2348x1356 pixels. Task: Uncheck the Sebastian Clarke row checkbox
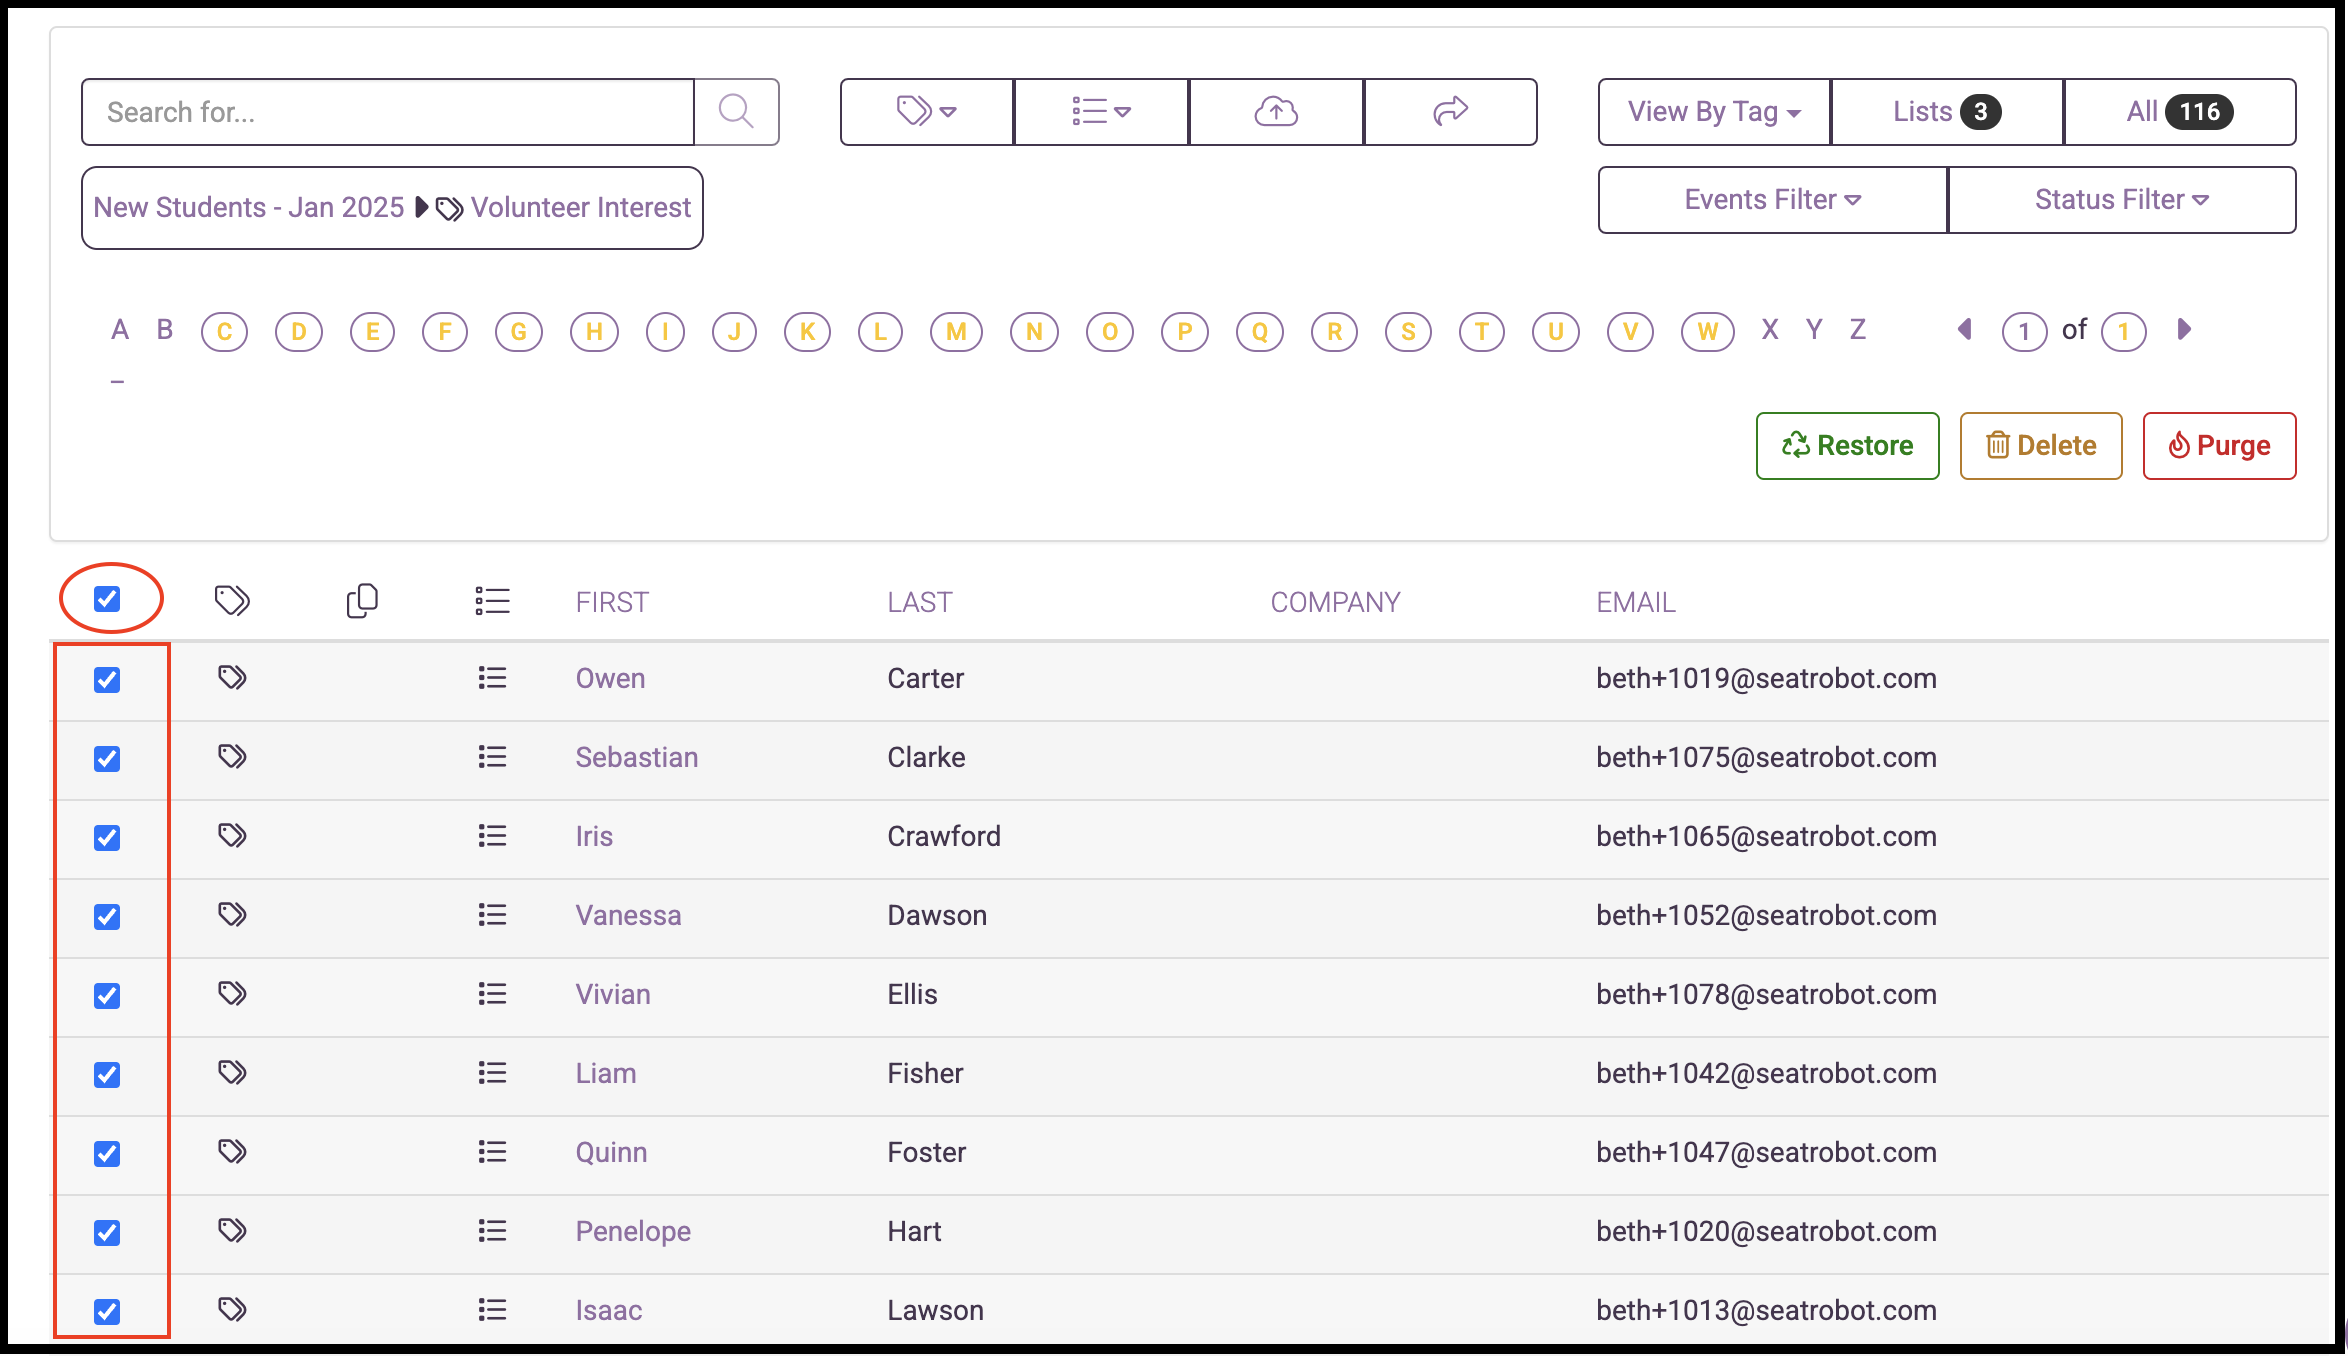coord(107,759)
